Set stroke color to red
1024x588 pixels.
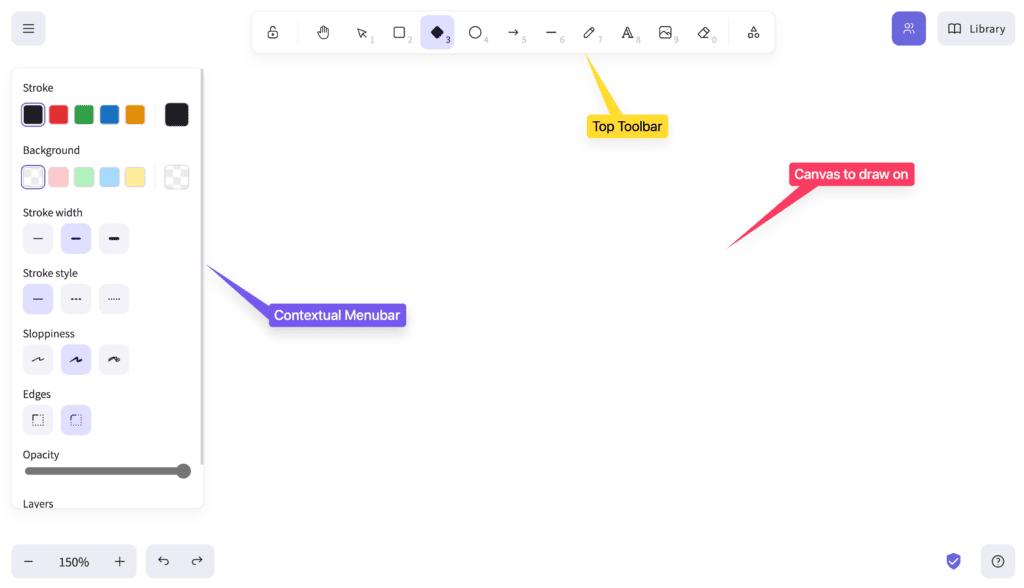coord(57,113)
